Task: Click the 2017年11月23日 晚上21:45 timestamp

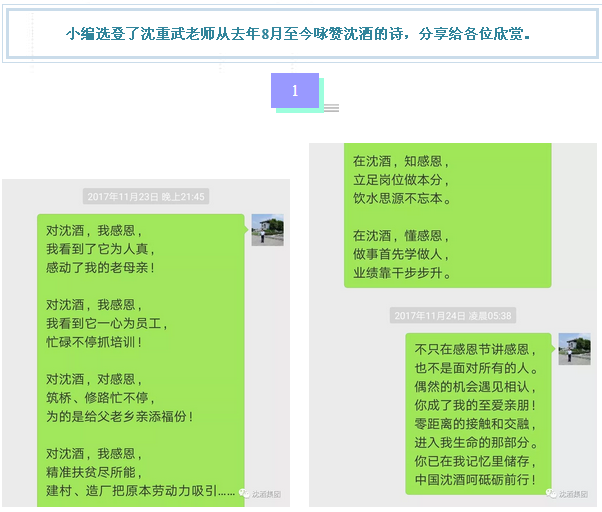Action: click(x=146, y=197)
